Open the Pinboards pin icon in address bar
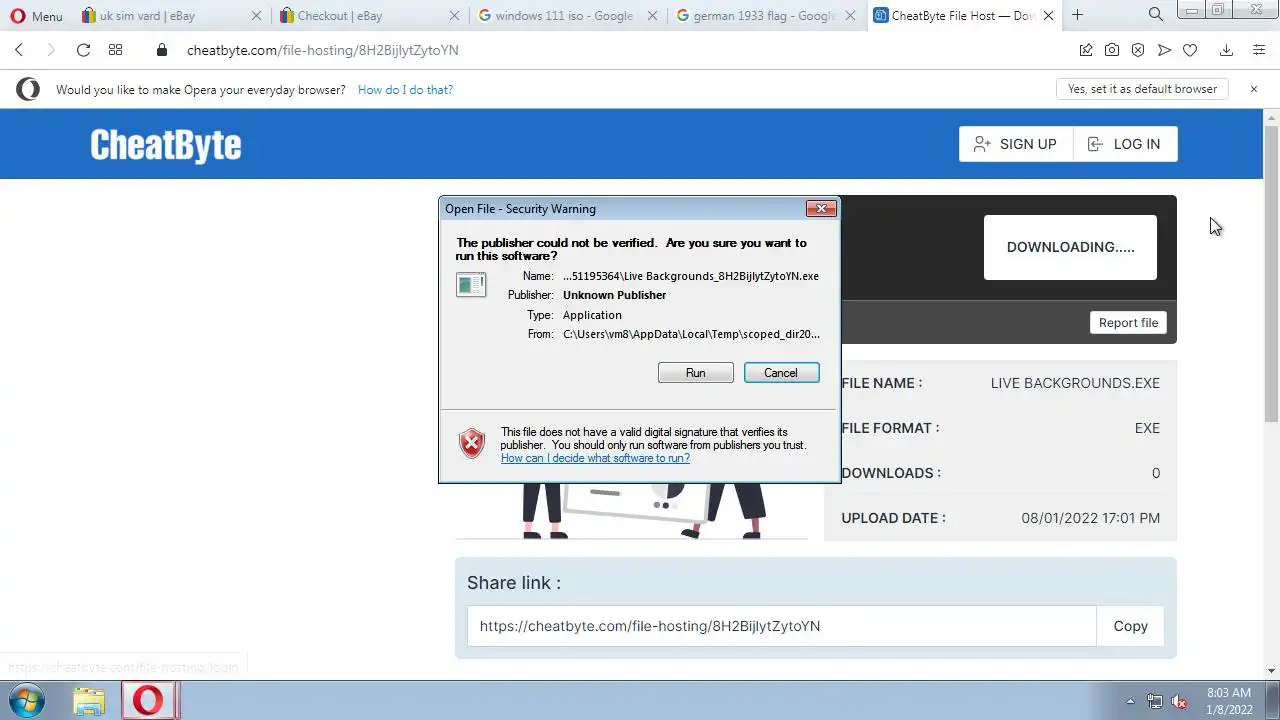 coord(1086,50)
